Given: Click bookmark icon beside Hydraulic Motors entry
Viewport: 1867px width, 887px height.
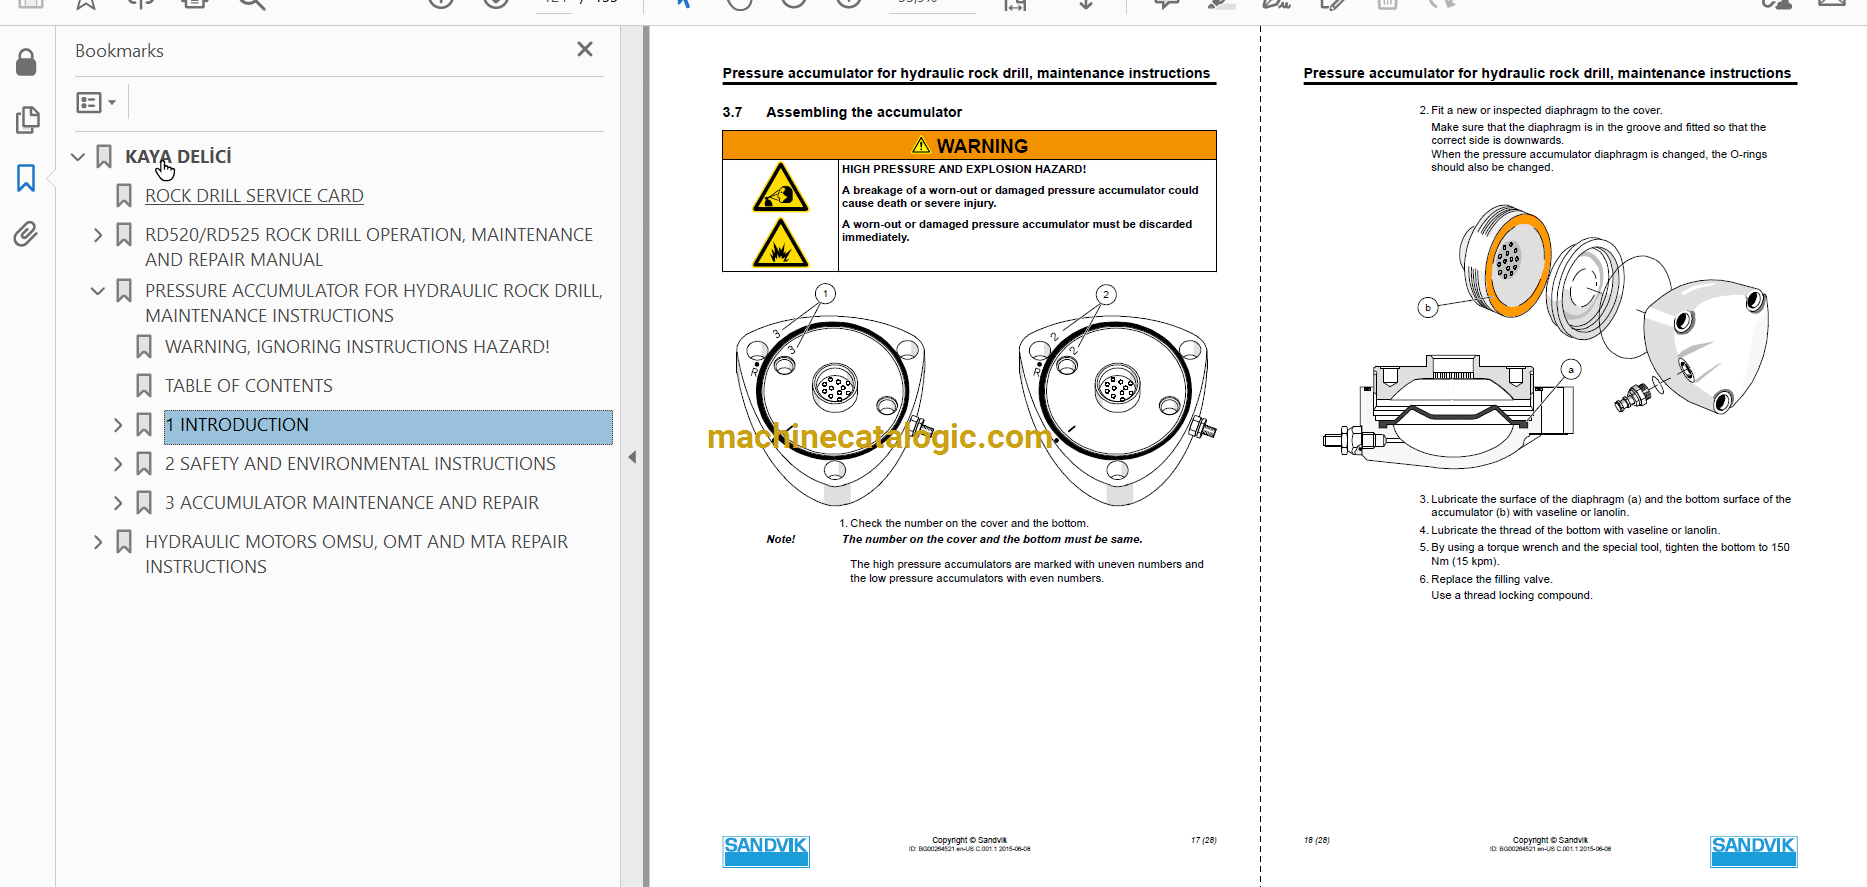Looking at the screenshot, I should pos(124,542).
